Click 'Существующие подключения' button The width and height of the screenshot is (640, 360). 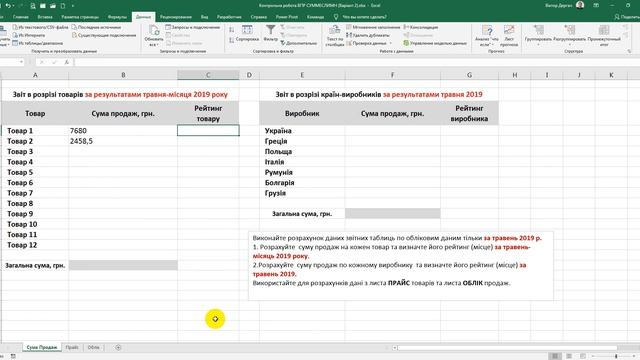click(x=104, y=36)
